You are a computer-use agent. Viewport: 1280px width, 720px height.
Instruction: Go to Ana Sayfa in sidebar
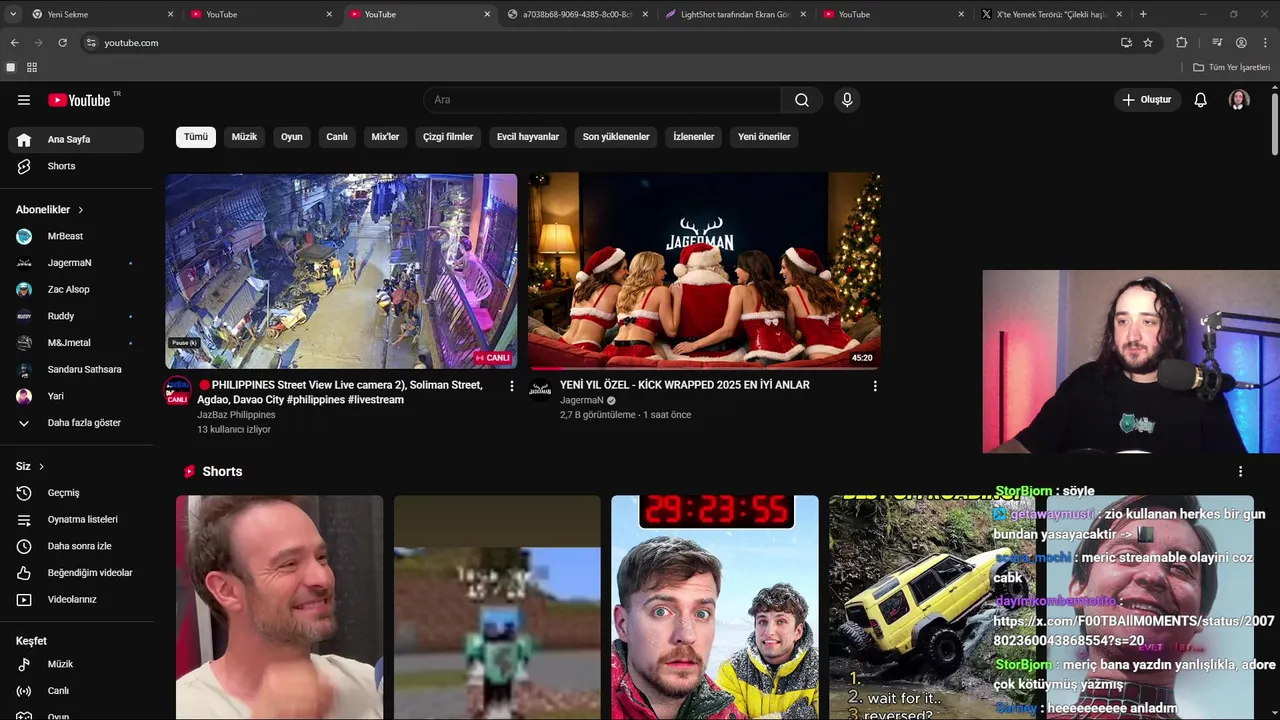pos(76,140)
